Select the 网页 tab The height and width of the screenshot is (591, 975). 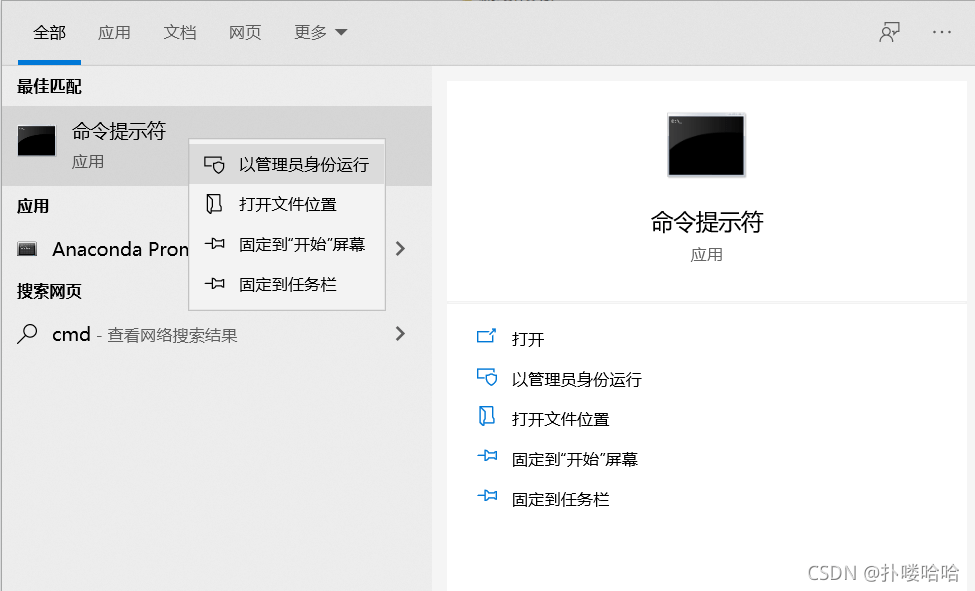(x=245, y=32)
